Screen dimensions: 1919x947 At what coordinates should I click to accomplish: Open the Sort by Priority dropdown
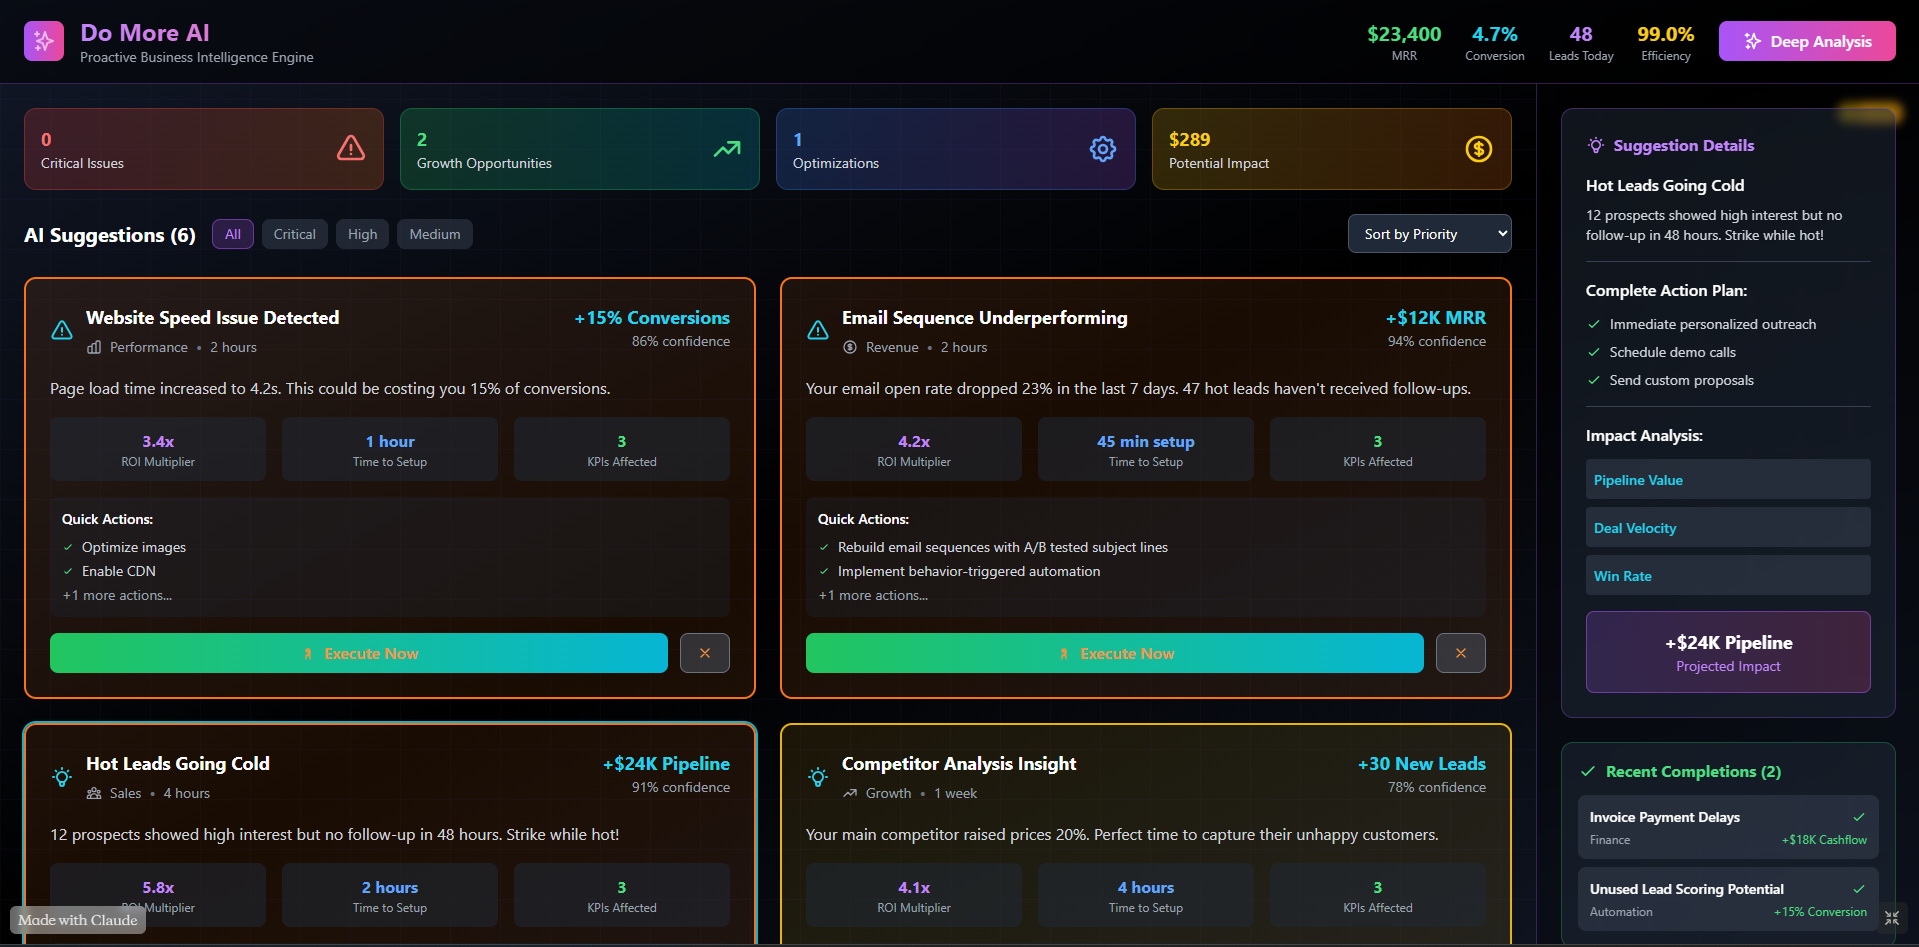pyautogui.click(x=1428, y=233)
